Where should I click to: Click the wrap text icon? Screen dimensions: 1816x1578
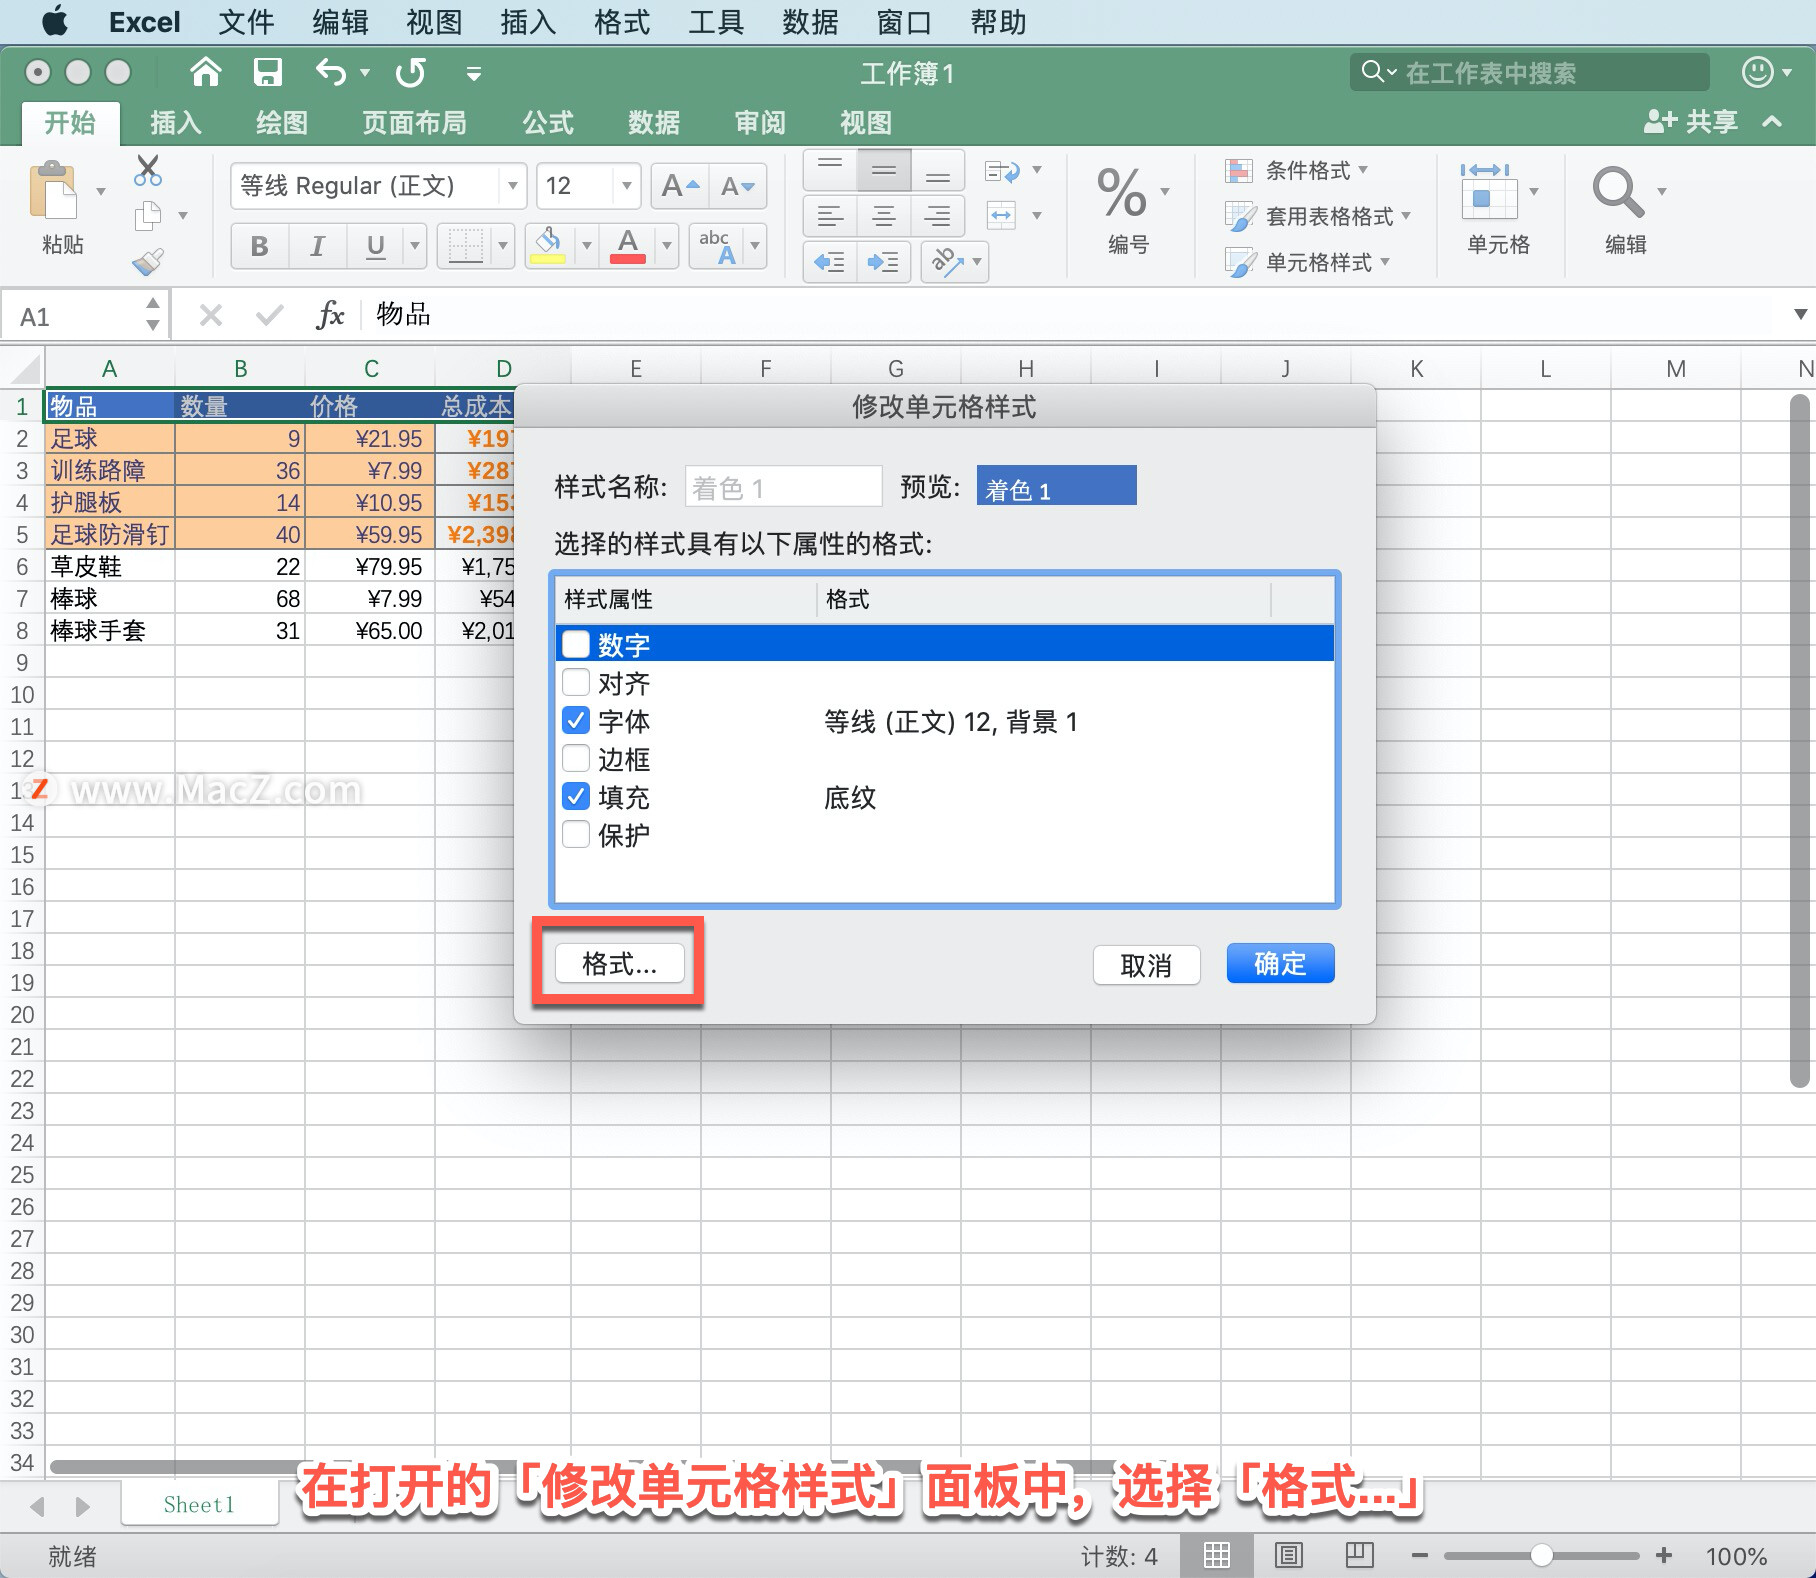click(1002, 171)
